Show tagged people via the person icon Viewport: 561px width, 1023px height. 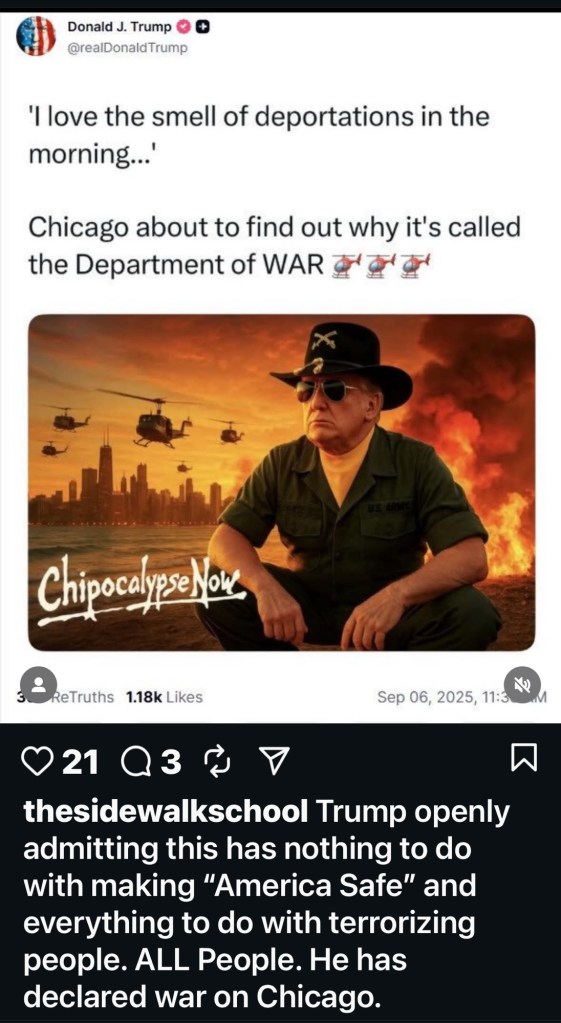tap(38, 684)
